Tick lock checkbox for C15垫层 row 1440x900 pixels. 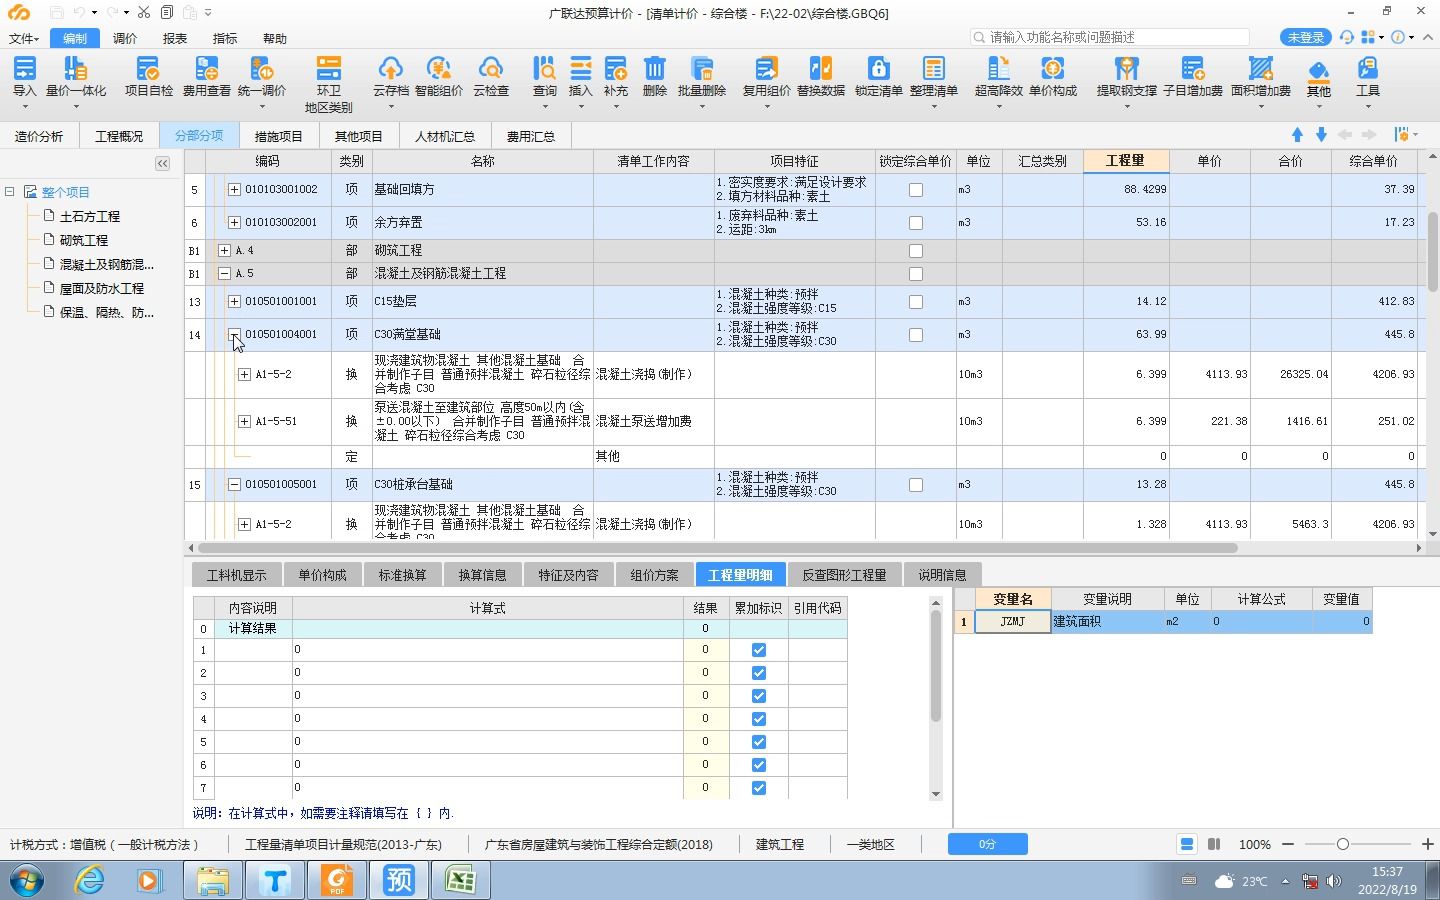[x=915, y=302]
